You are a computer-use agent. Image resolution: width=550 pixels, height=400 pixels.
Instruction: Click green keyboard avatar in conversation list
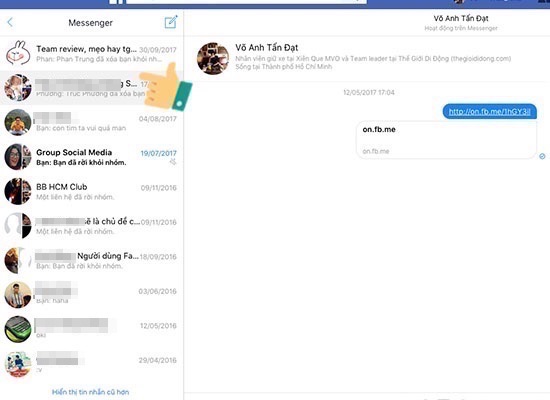tap(18, 329)
